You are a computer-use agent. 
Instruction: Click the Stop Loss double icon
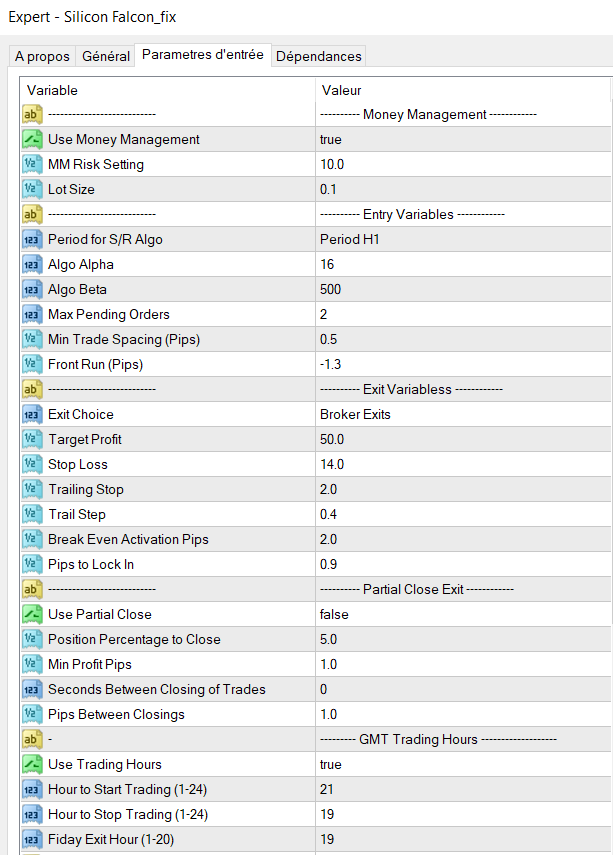pos(31,464)
